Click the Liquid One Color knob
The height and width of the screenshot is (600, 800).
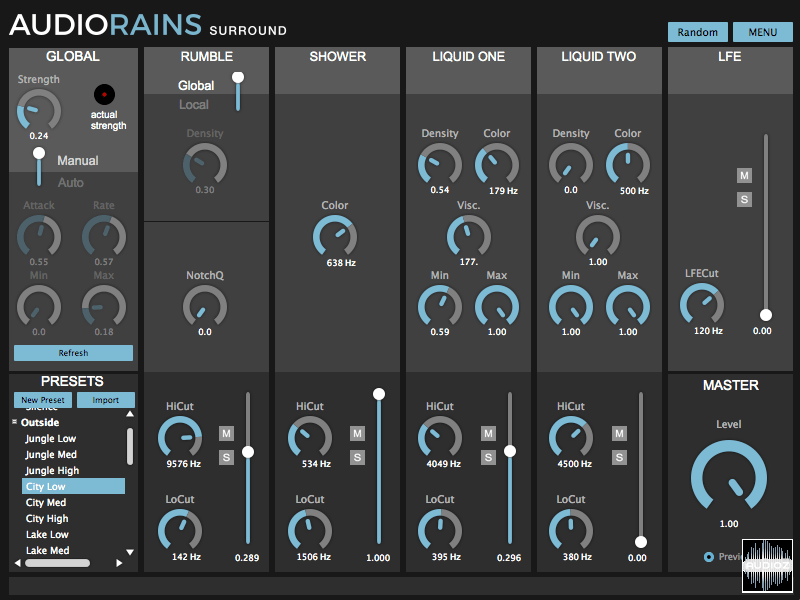click(497, 165)
